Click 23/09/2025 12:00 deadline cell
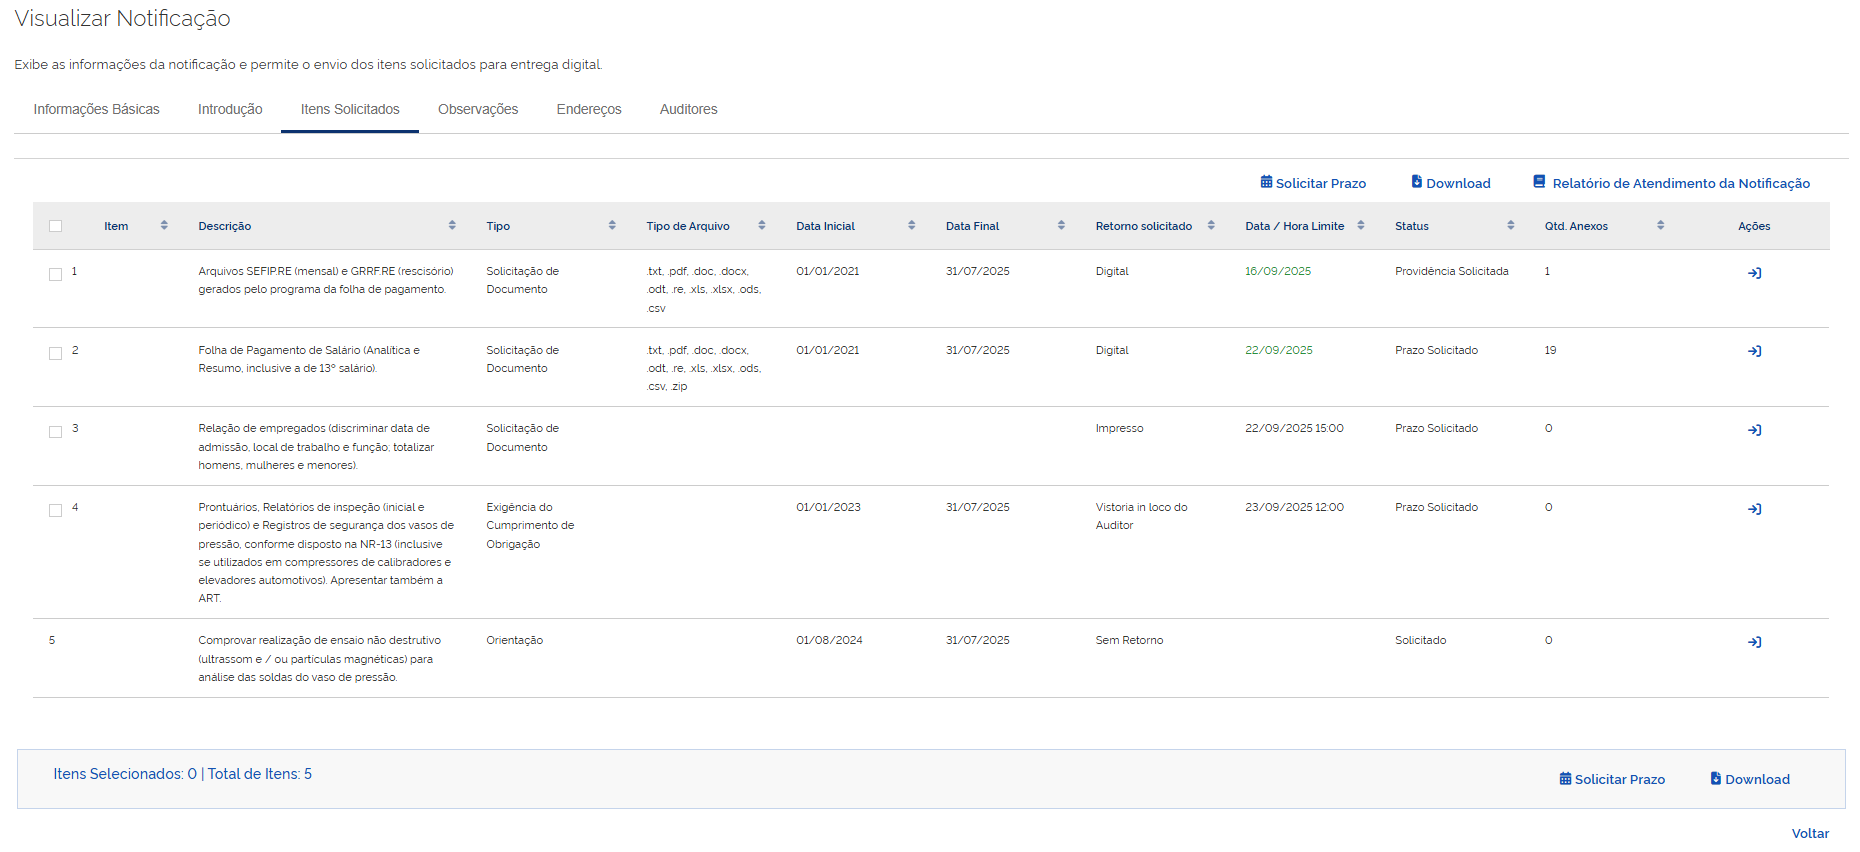This screenshot has height=852, width=1860. pyautogui.click(x=1294, y=507)
